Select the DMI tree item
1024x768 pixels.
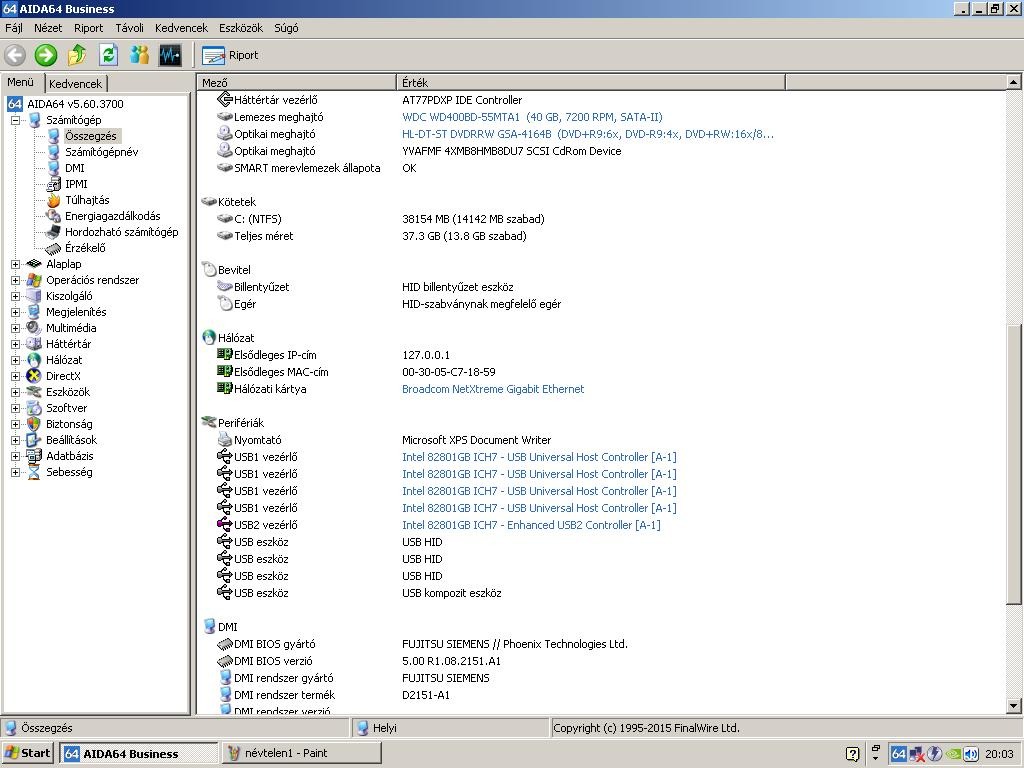[x=74, y=168]
